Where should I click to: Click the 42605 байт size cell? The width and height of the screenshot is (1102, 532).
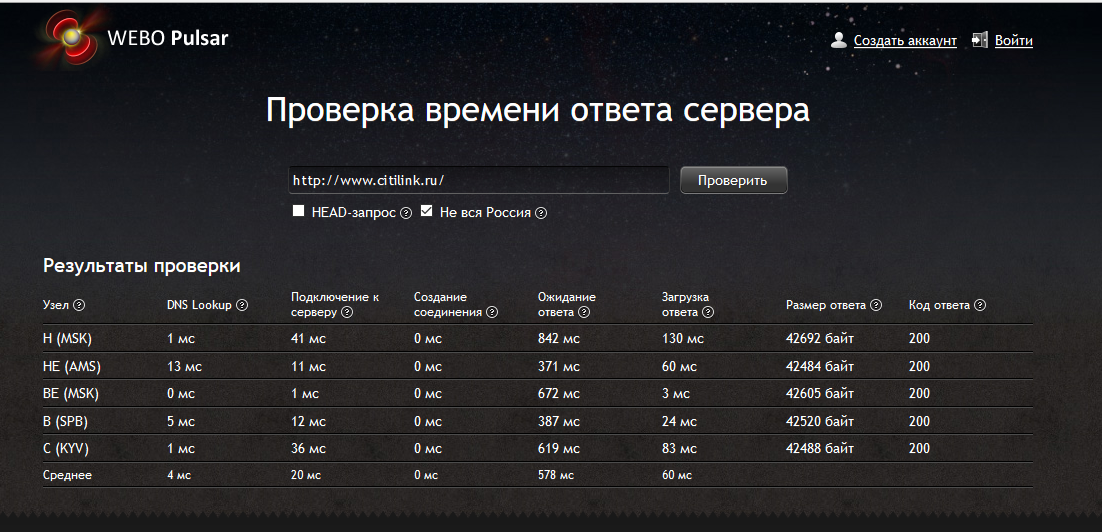(819, 394)
